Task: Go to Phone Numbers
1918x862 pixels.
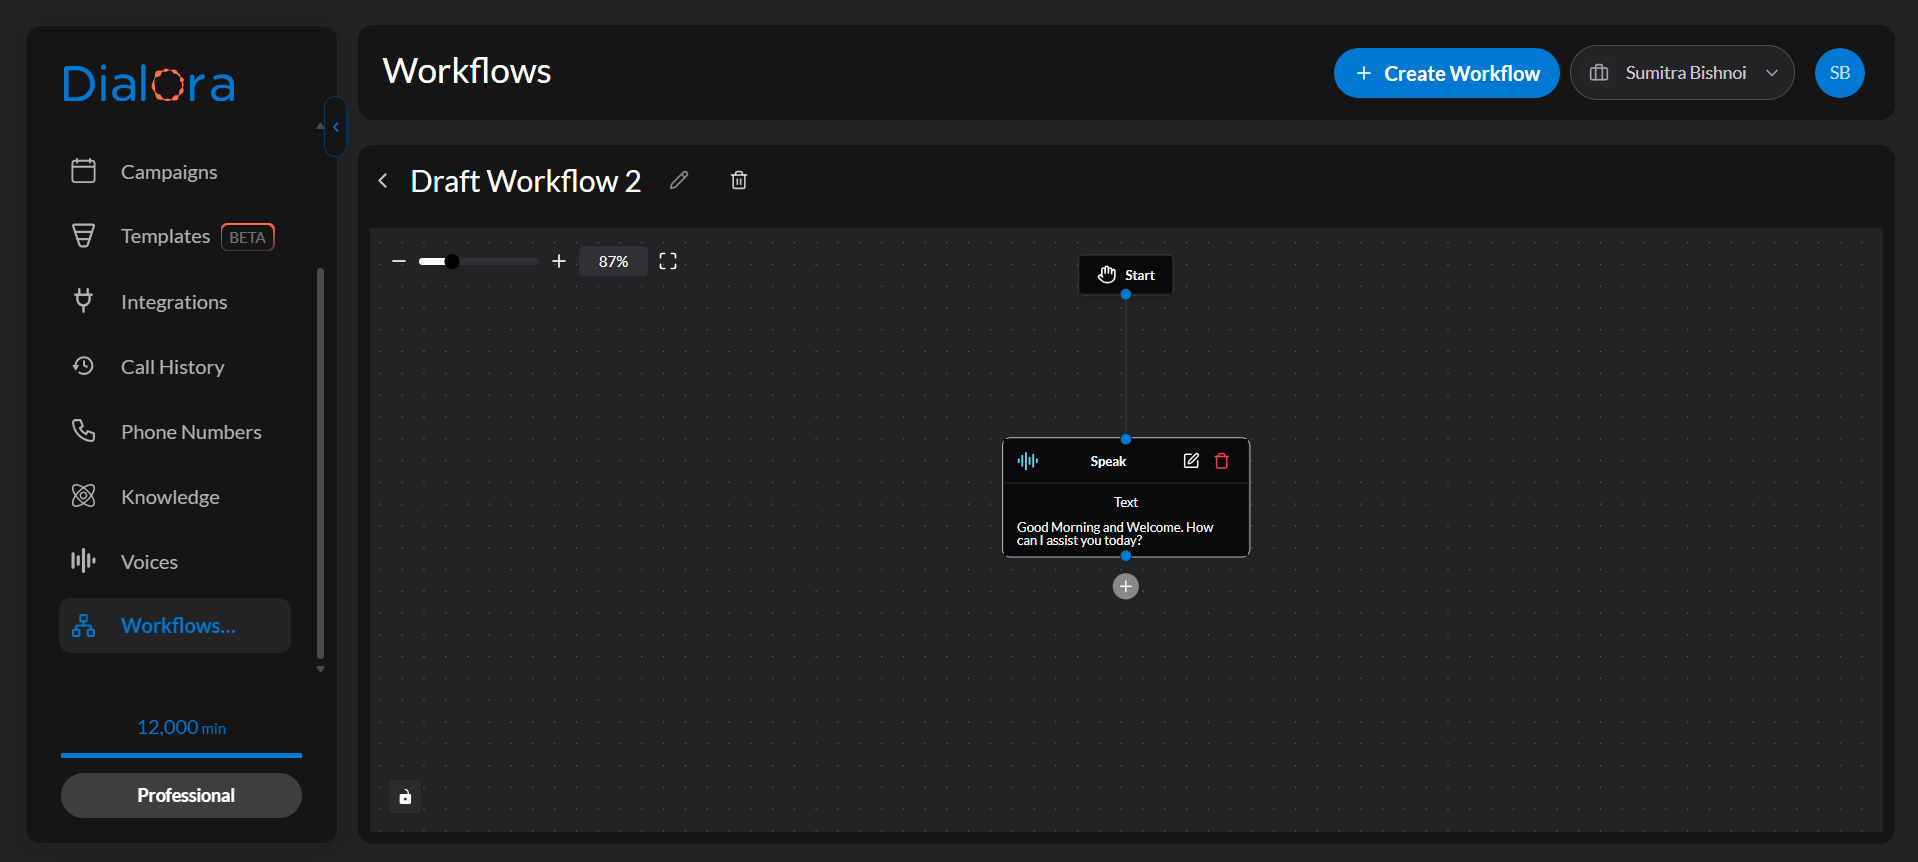Action: [191, 432]
